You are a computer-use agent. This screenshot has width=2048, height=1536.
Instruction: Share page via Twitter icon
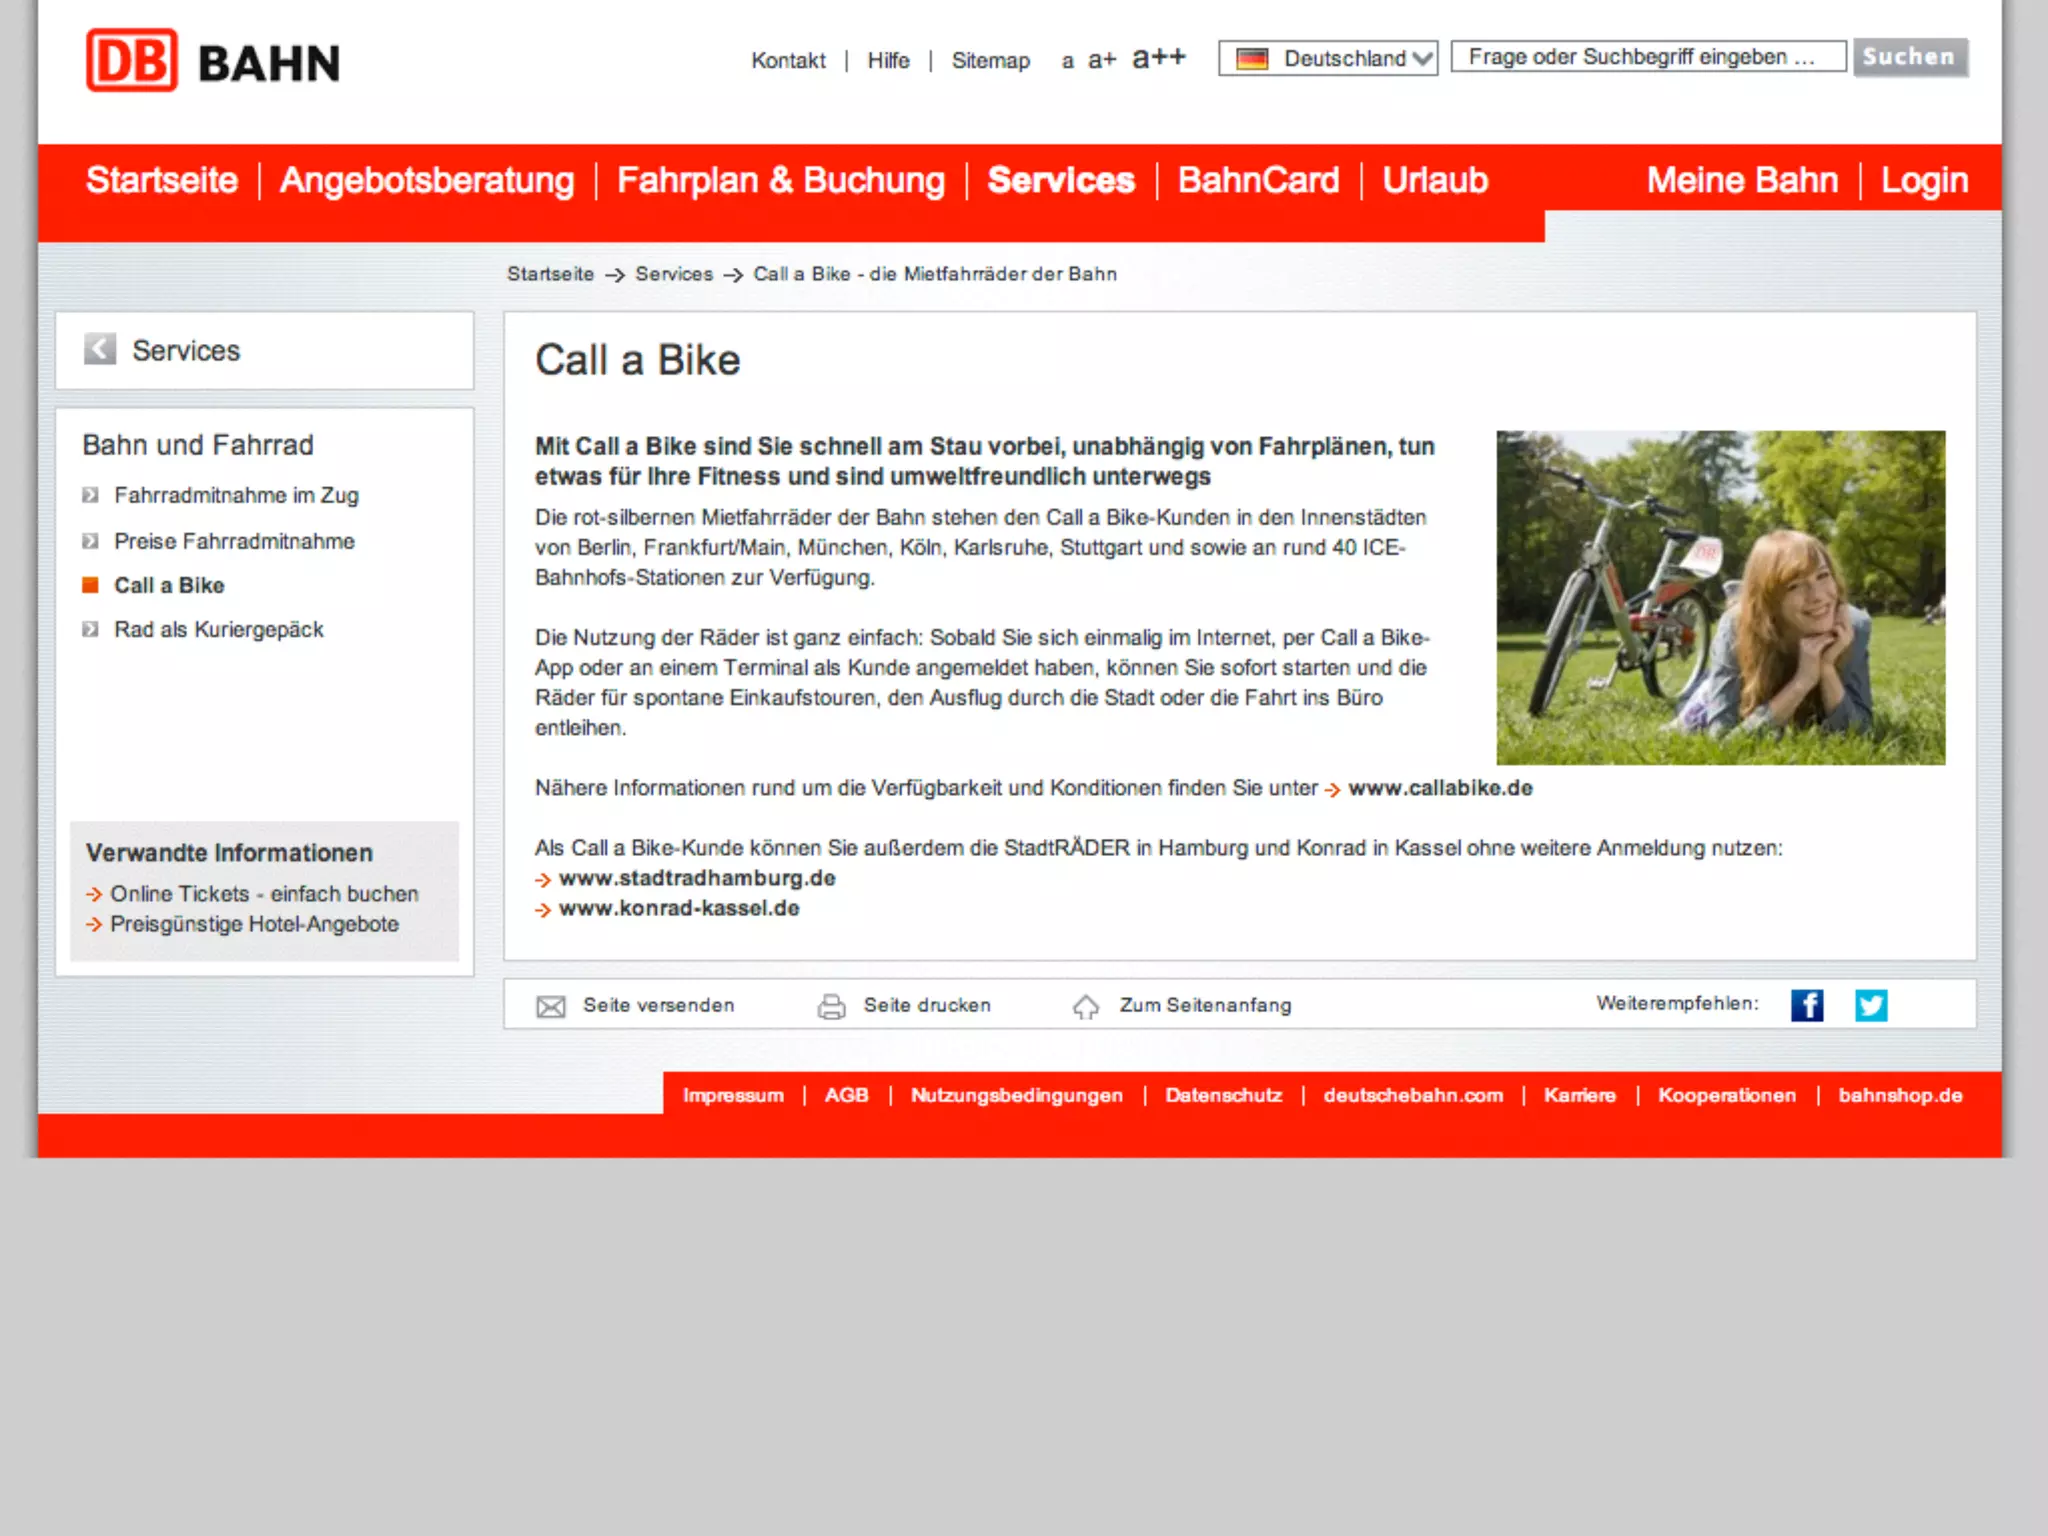(1870, 1005)
